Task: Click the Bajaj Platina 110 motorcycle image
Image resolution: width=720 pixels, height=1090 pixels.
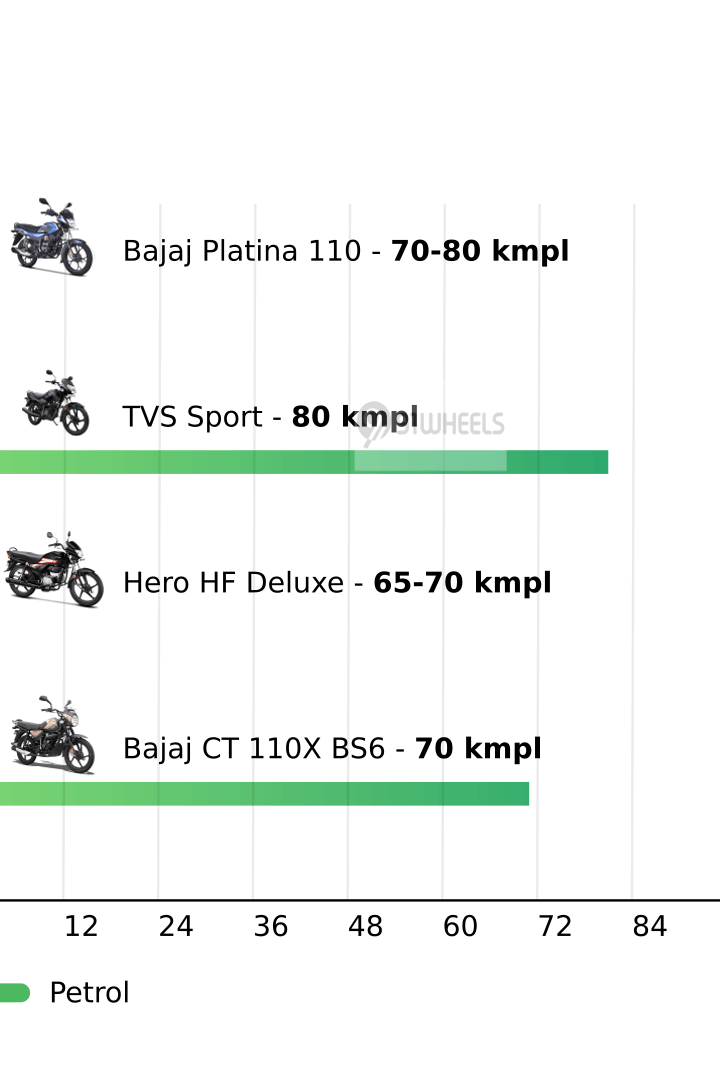Action: coord(52,237)
